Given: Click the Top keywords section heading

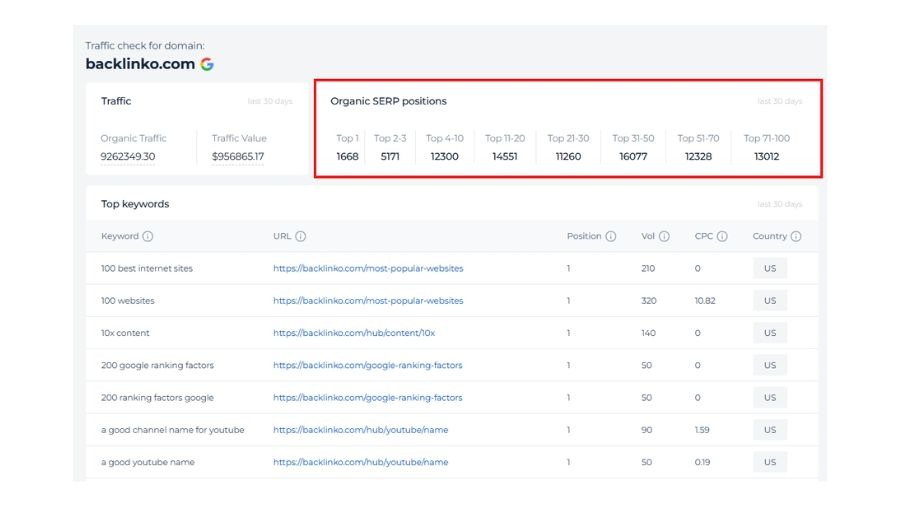Looking at the screenshot, I should (x=135, y=204).
